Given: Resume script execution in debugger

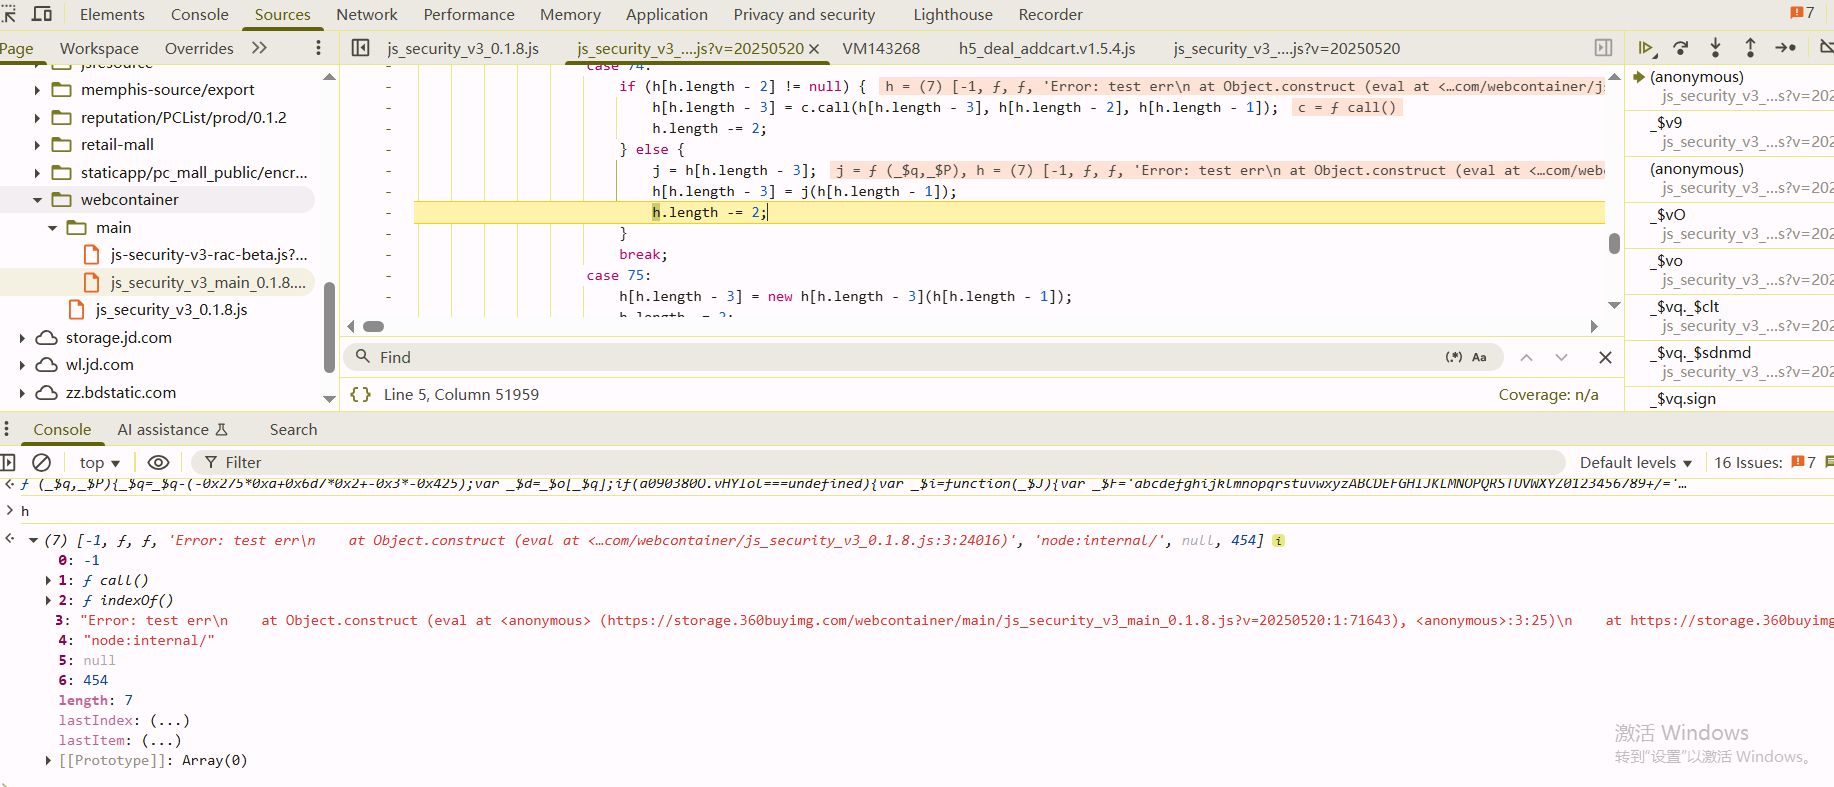Looking at the screenshot, I should (1646, 48).
